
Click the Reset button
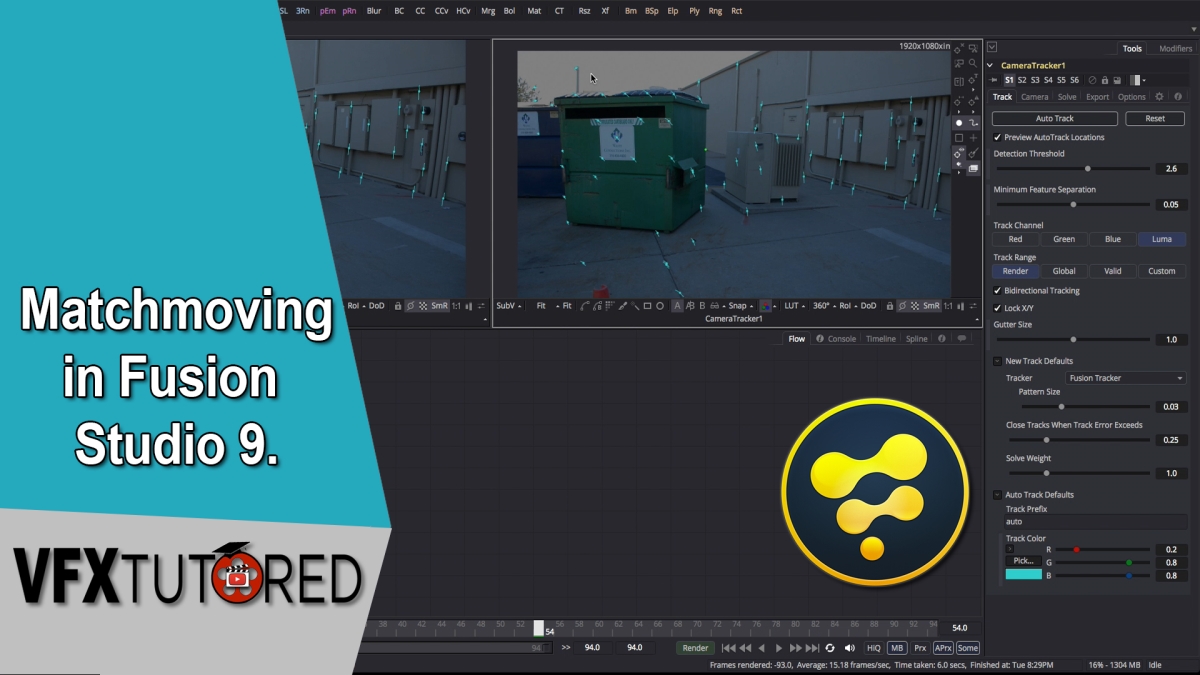click(1155, 118)
